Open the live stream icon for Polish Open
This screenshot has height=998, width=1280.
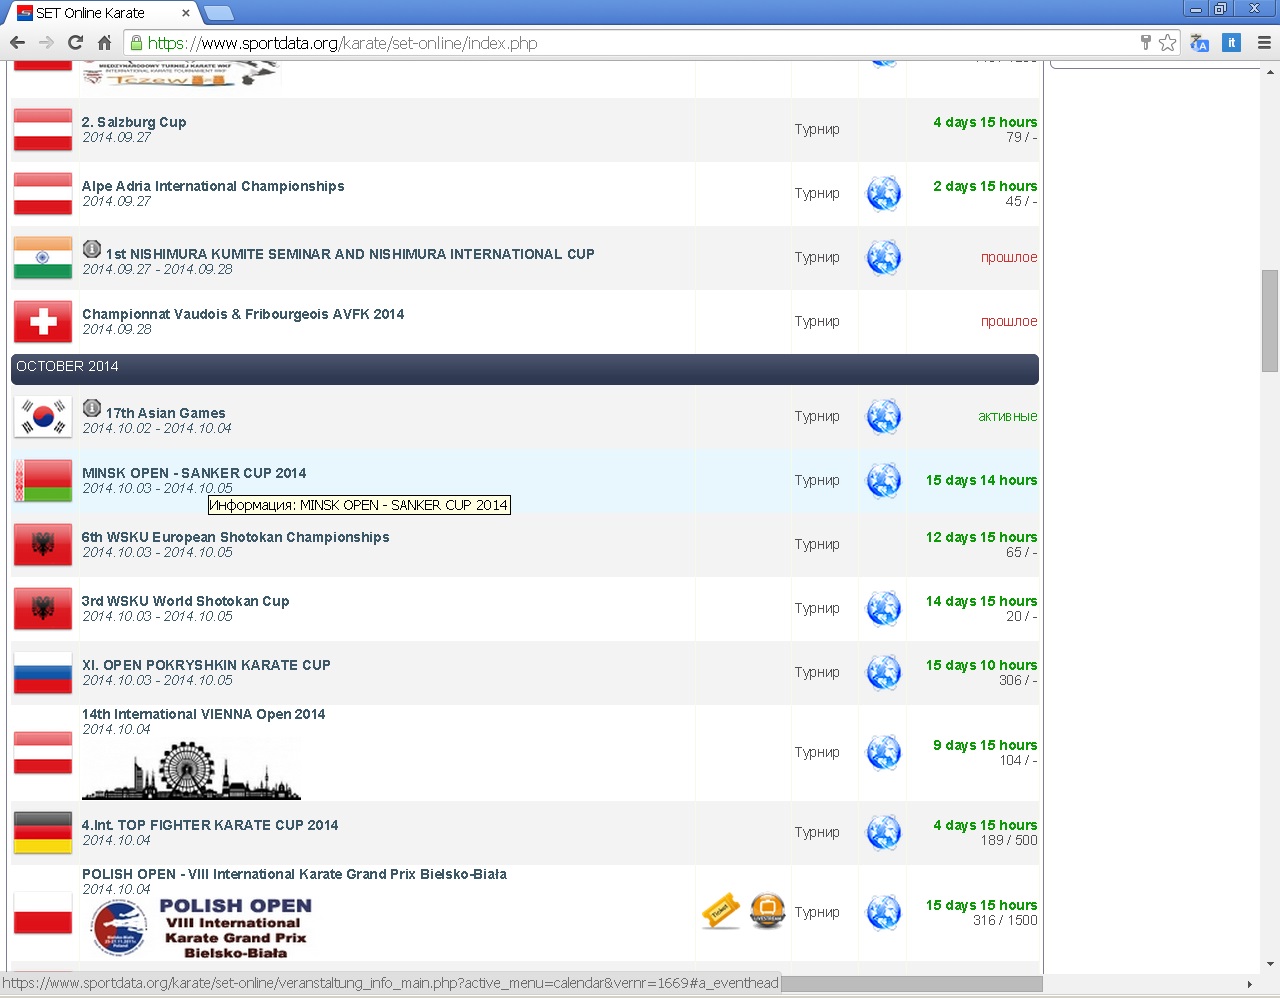click(768, 911)
